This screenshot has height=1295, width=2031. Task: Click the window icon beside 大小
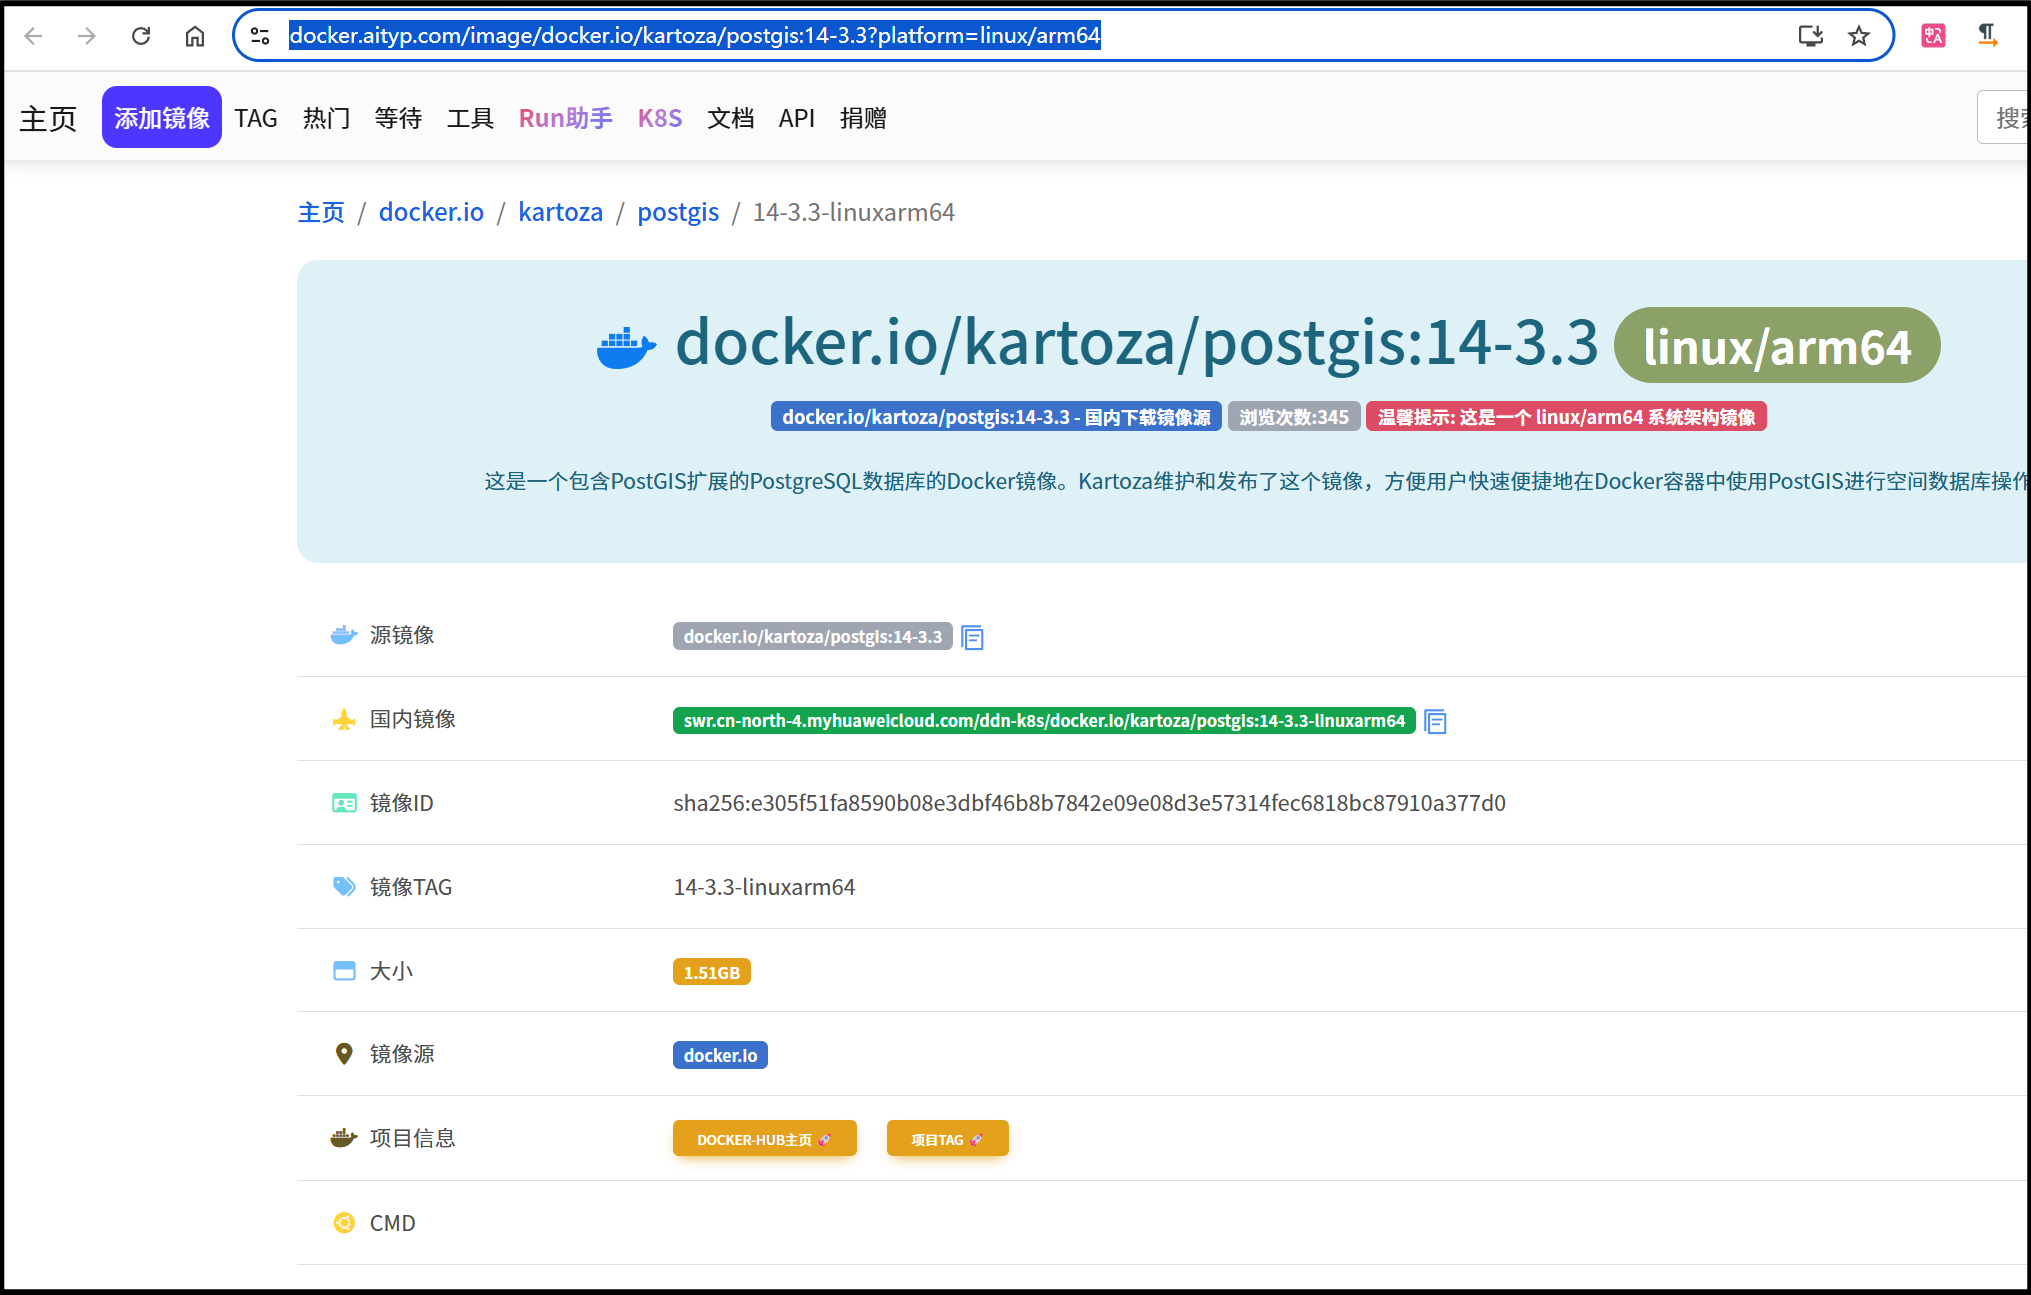pos(344,971)
